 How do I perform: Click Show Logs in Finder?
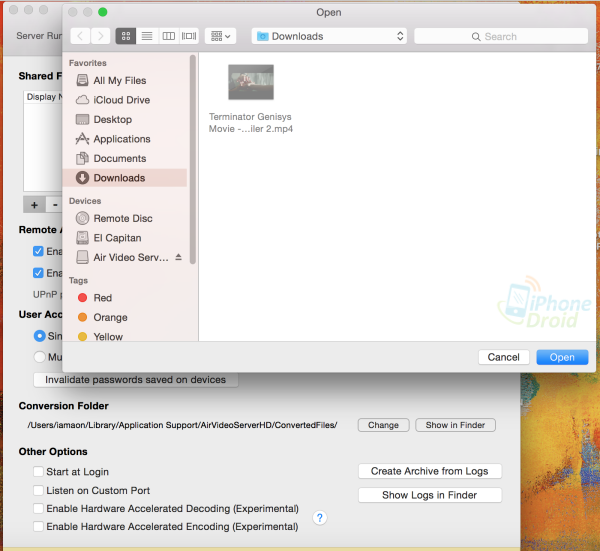tap(430, 495)
